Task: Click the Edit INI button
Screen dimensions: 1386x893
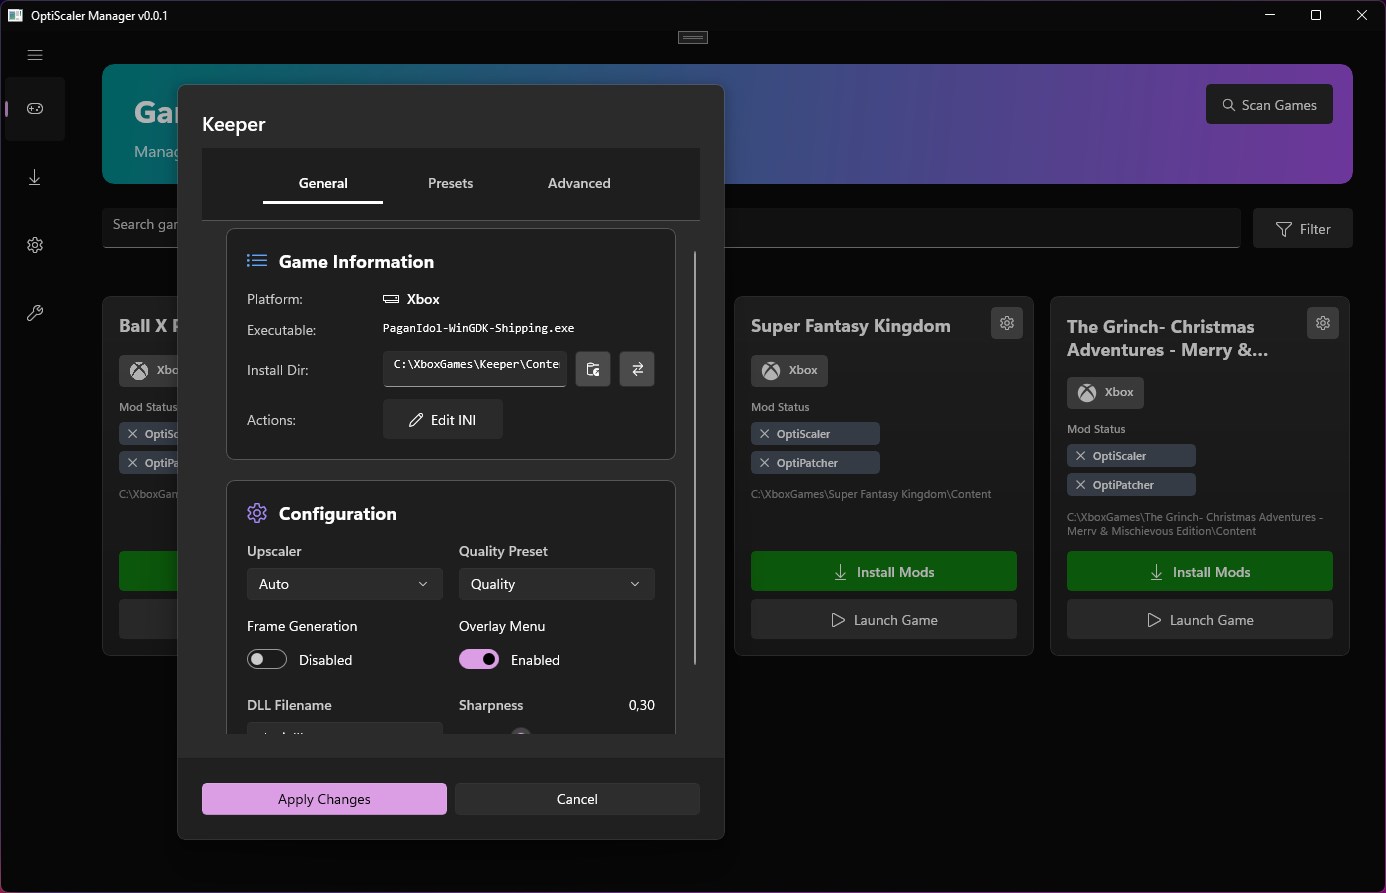Action: [x=443, y=420]
